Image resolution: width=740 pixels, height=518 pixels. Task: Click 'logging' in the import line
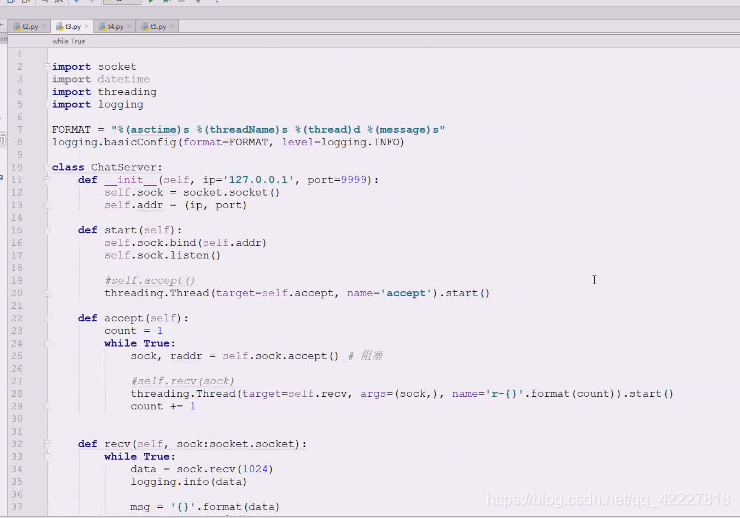[x=120, y=105]
